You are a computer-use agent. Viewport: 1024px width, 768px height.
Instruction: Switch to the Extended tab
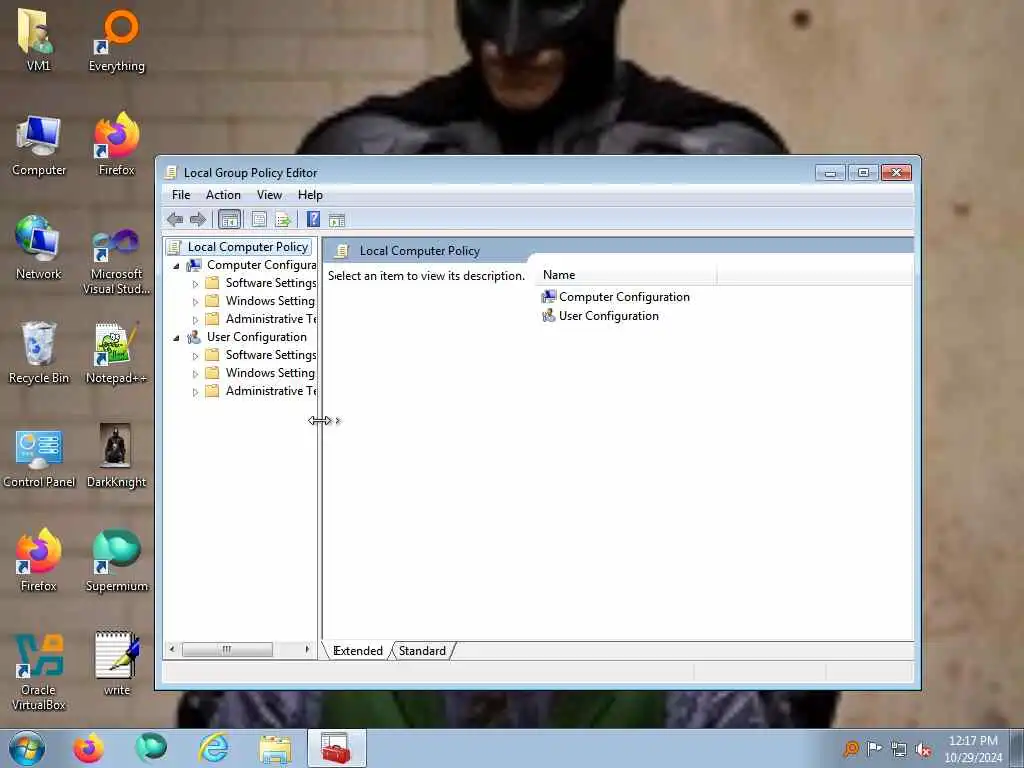tap(358, 650)
